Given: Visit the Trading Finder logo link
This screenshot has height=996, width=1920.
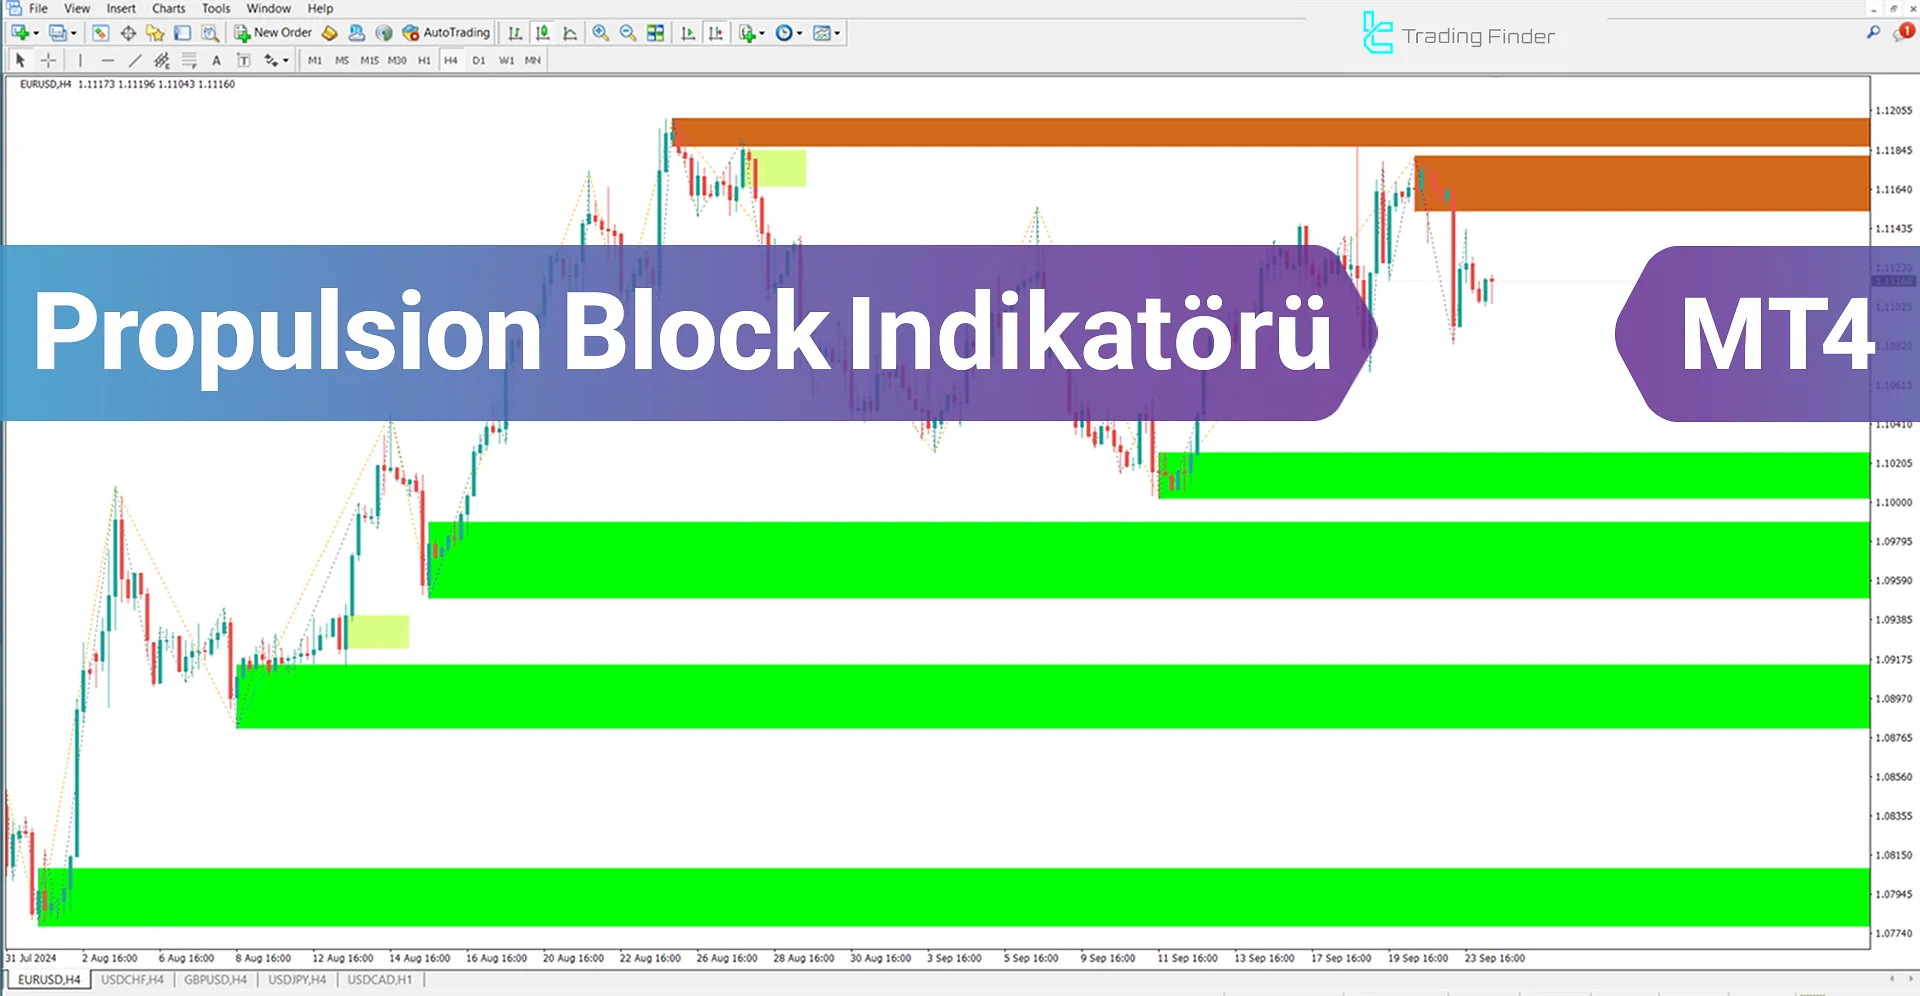Looking at the screenshot, I should (x=1458, y=35).
